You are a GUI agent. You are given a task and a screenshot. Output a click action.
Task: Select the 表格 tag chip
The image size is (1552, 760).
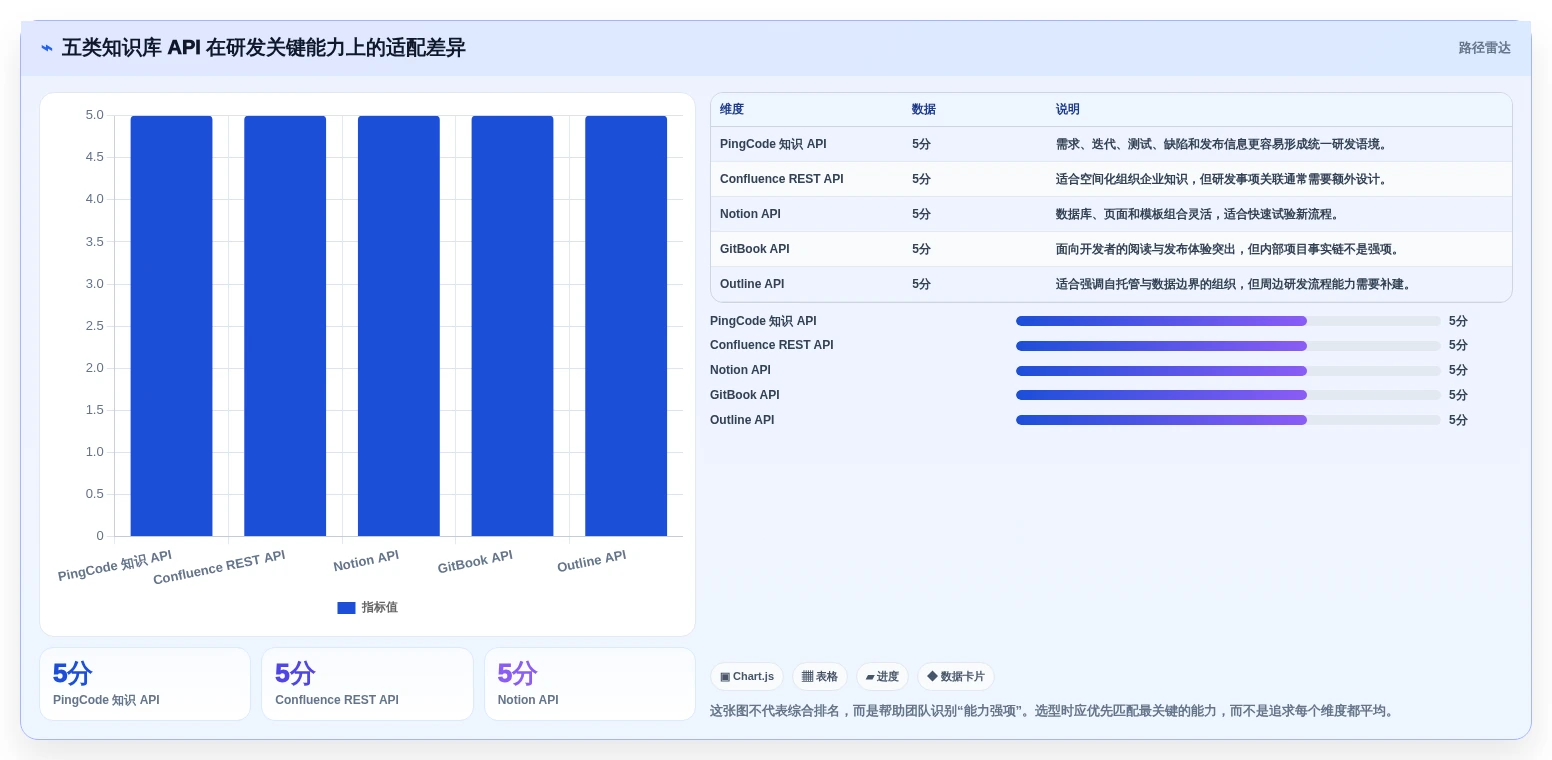pos(820,677)
